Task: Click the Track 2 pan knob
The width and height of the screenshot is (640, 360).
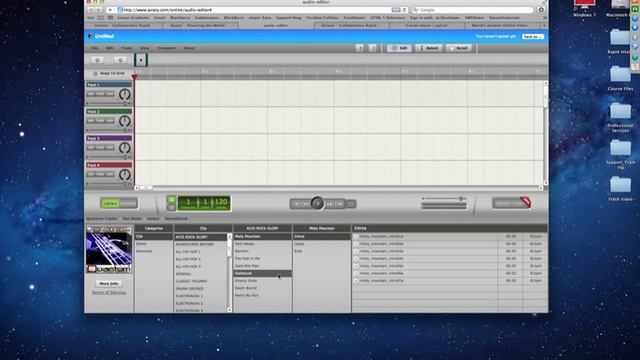Action: pyautogui.click(x=124, y=121)
